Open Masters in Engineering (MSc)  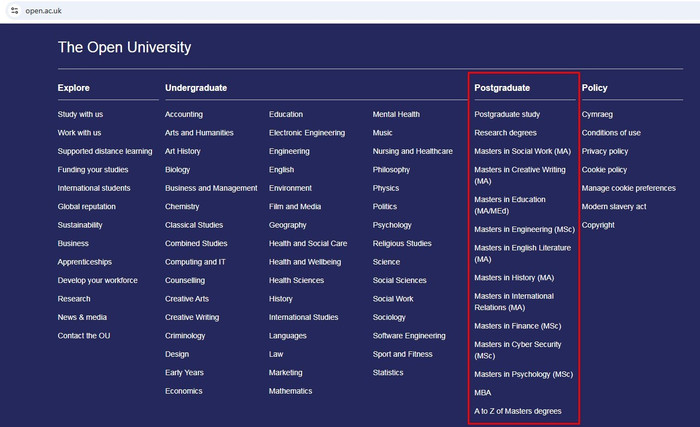[525, 229]
